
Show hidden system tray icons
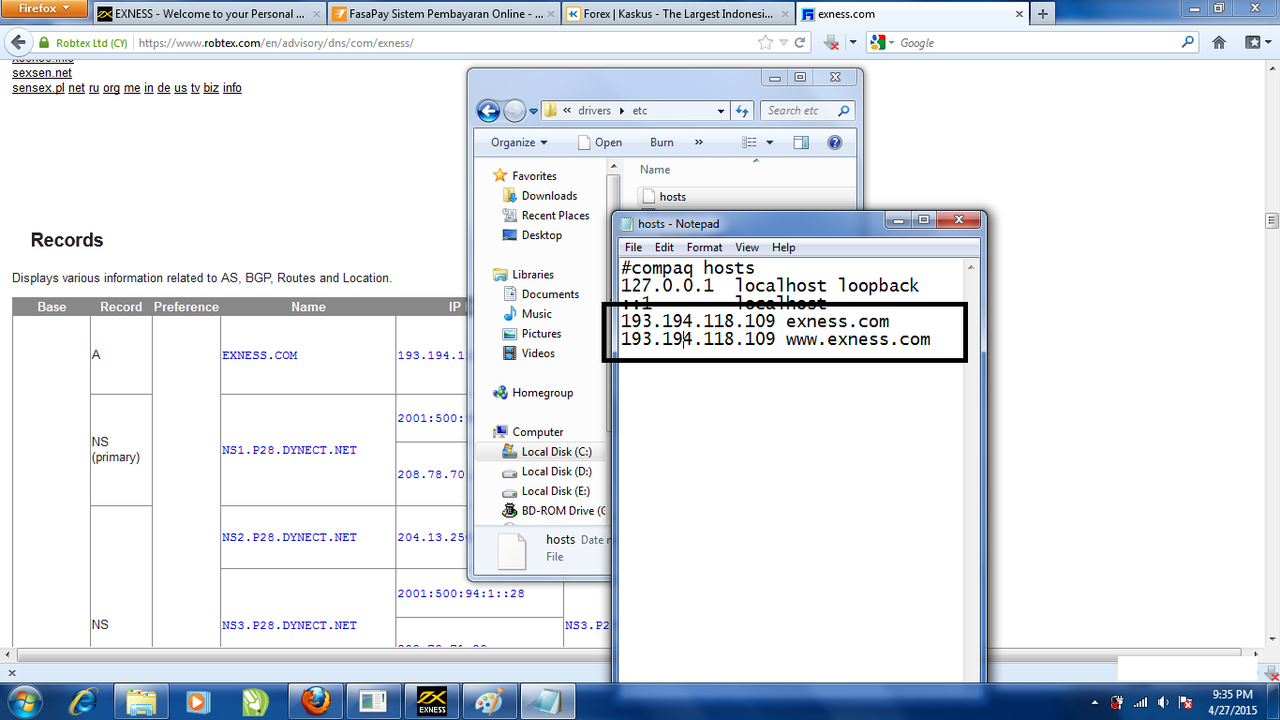click(x=1096, y=702)
